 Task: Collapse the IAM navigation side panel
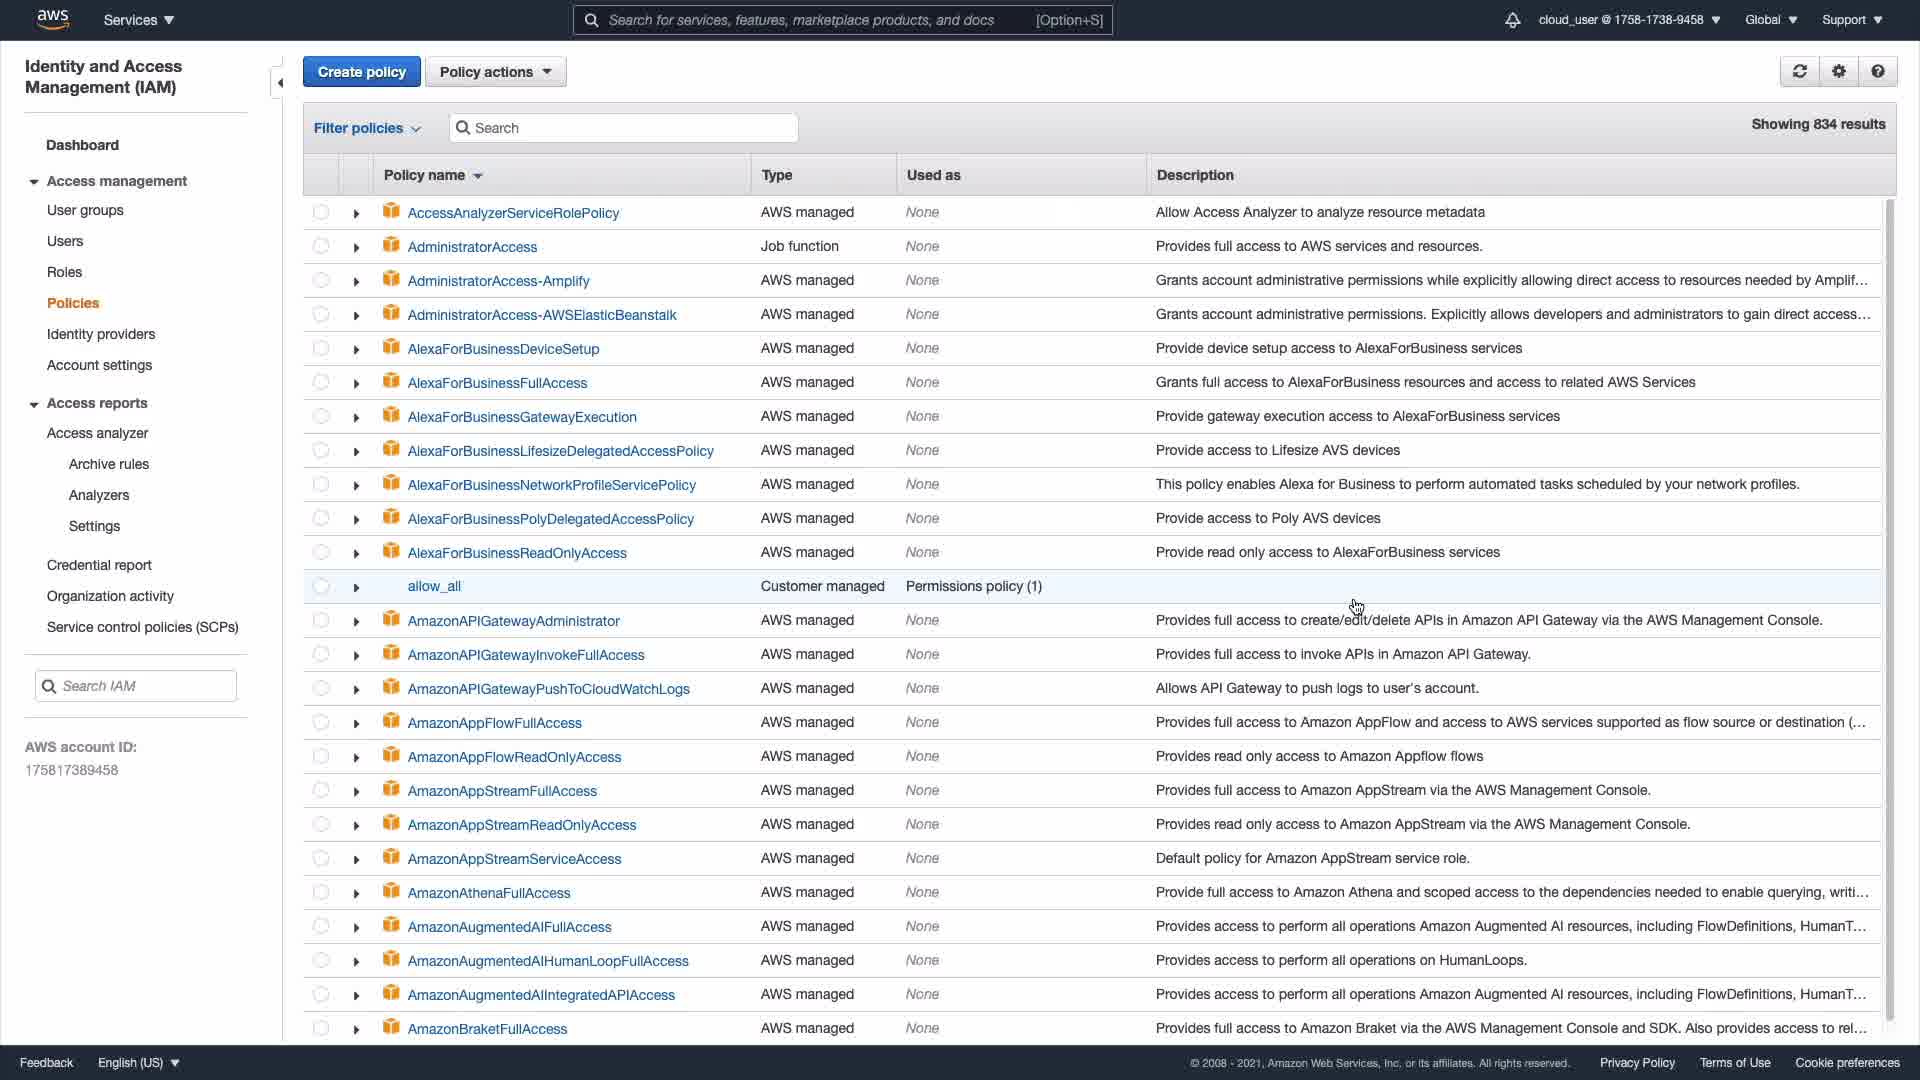point(279,83)
